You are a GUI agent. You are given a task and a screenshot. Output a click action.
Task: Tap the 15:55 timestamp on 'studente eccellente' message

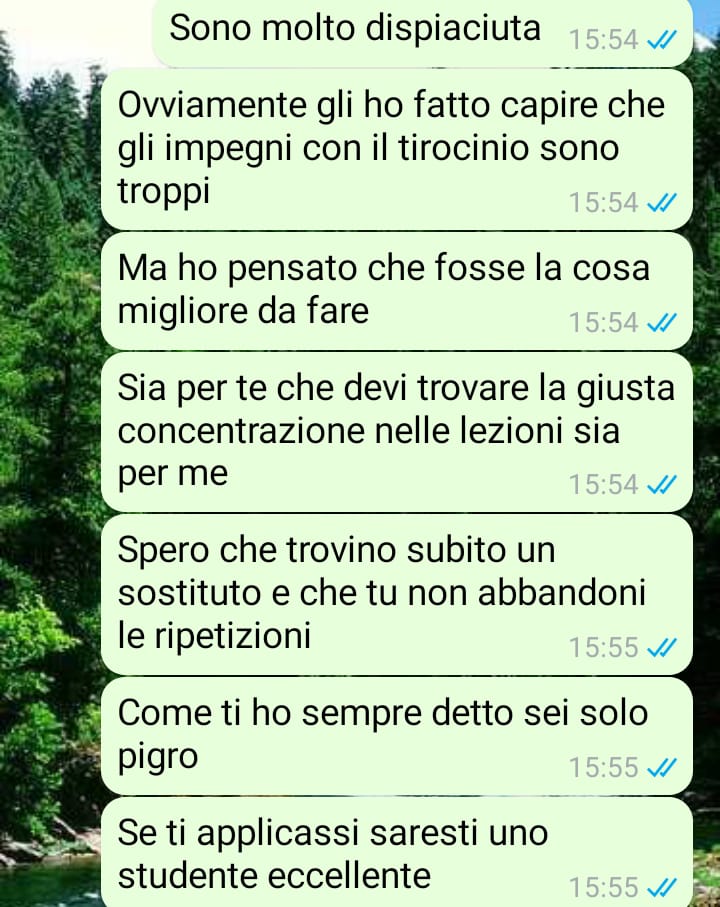tap(603, 887)
